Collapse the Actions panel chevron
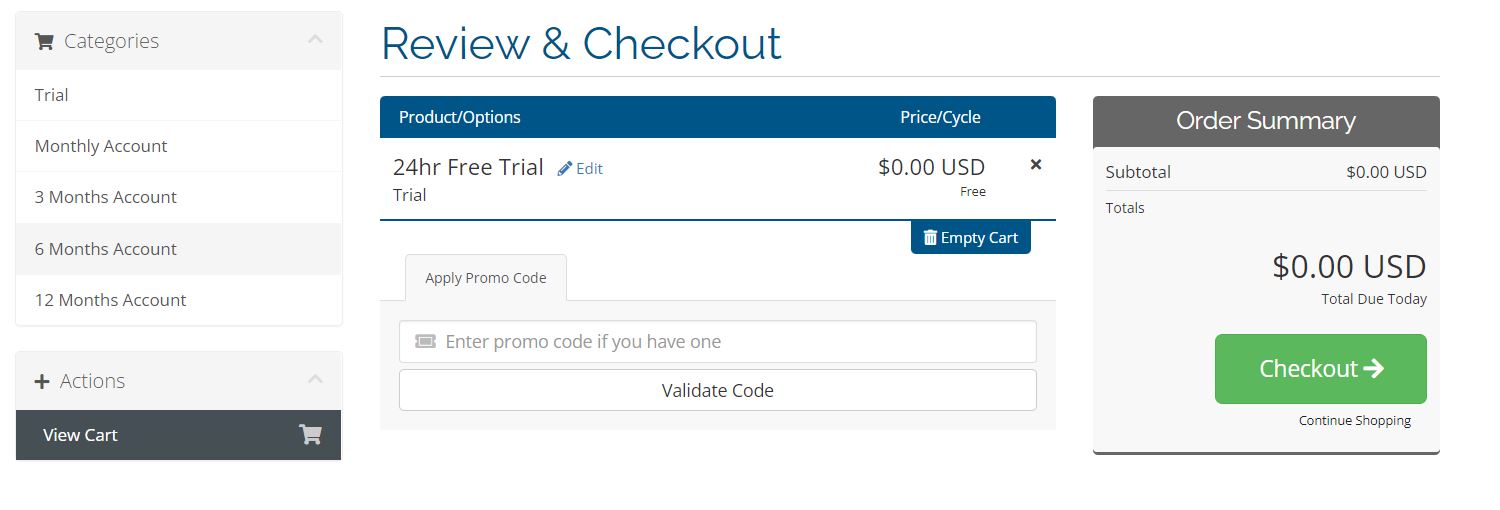The image size is (1500, 510). pyautogui.click(x=315, y=380)
